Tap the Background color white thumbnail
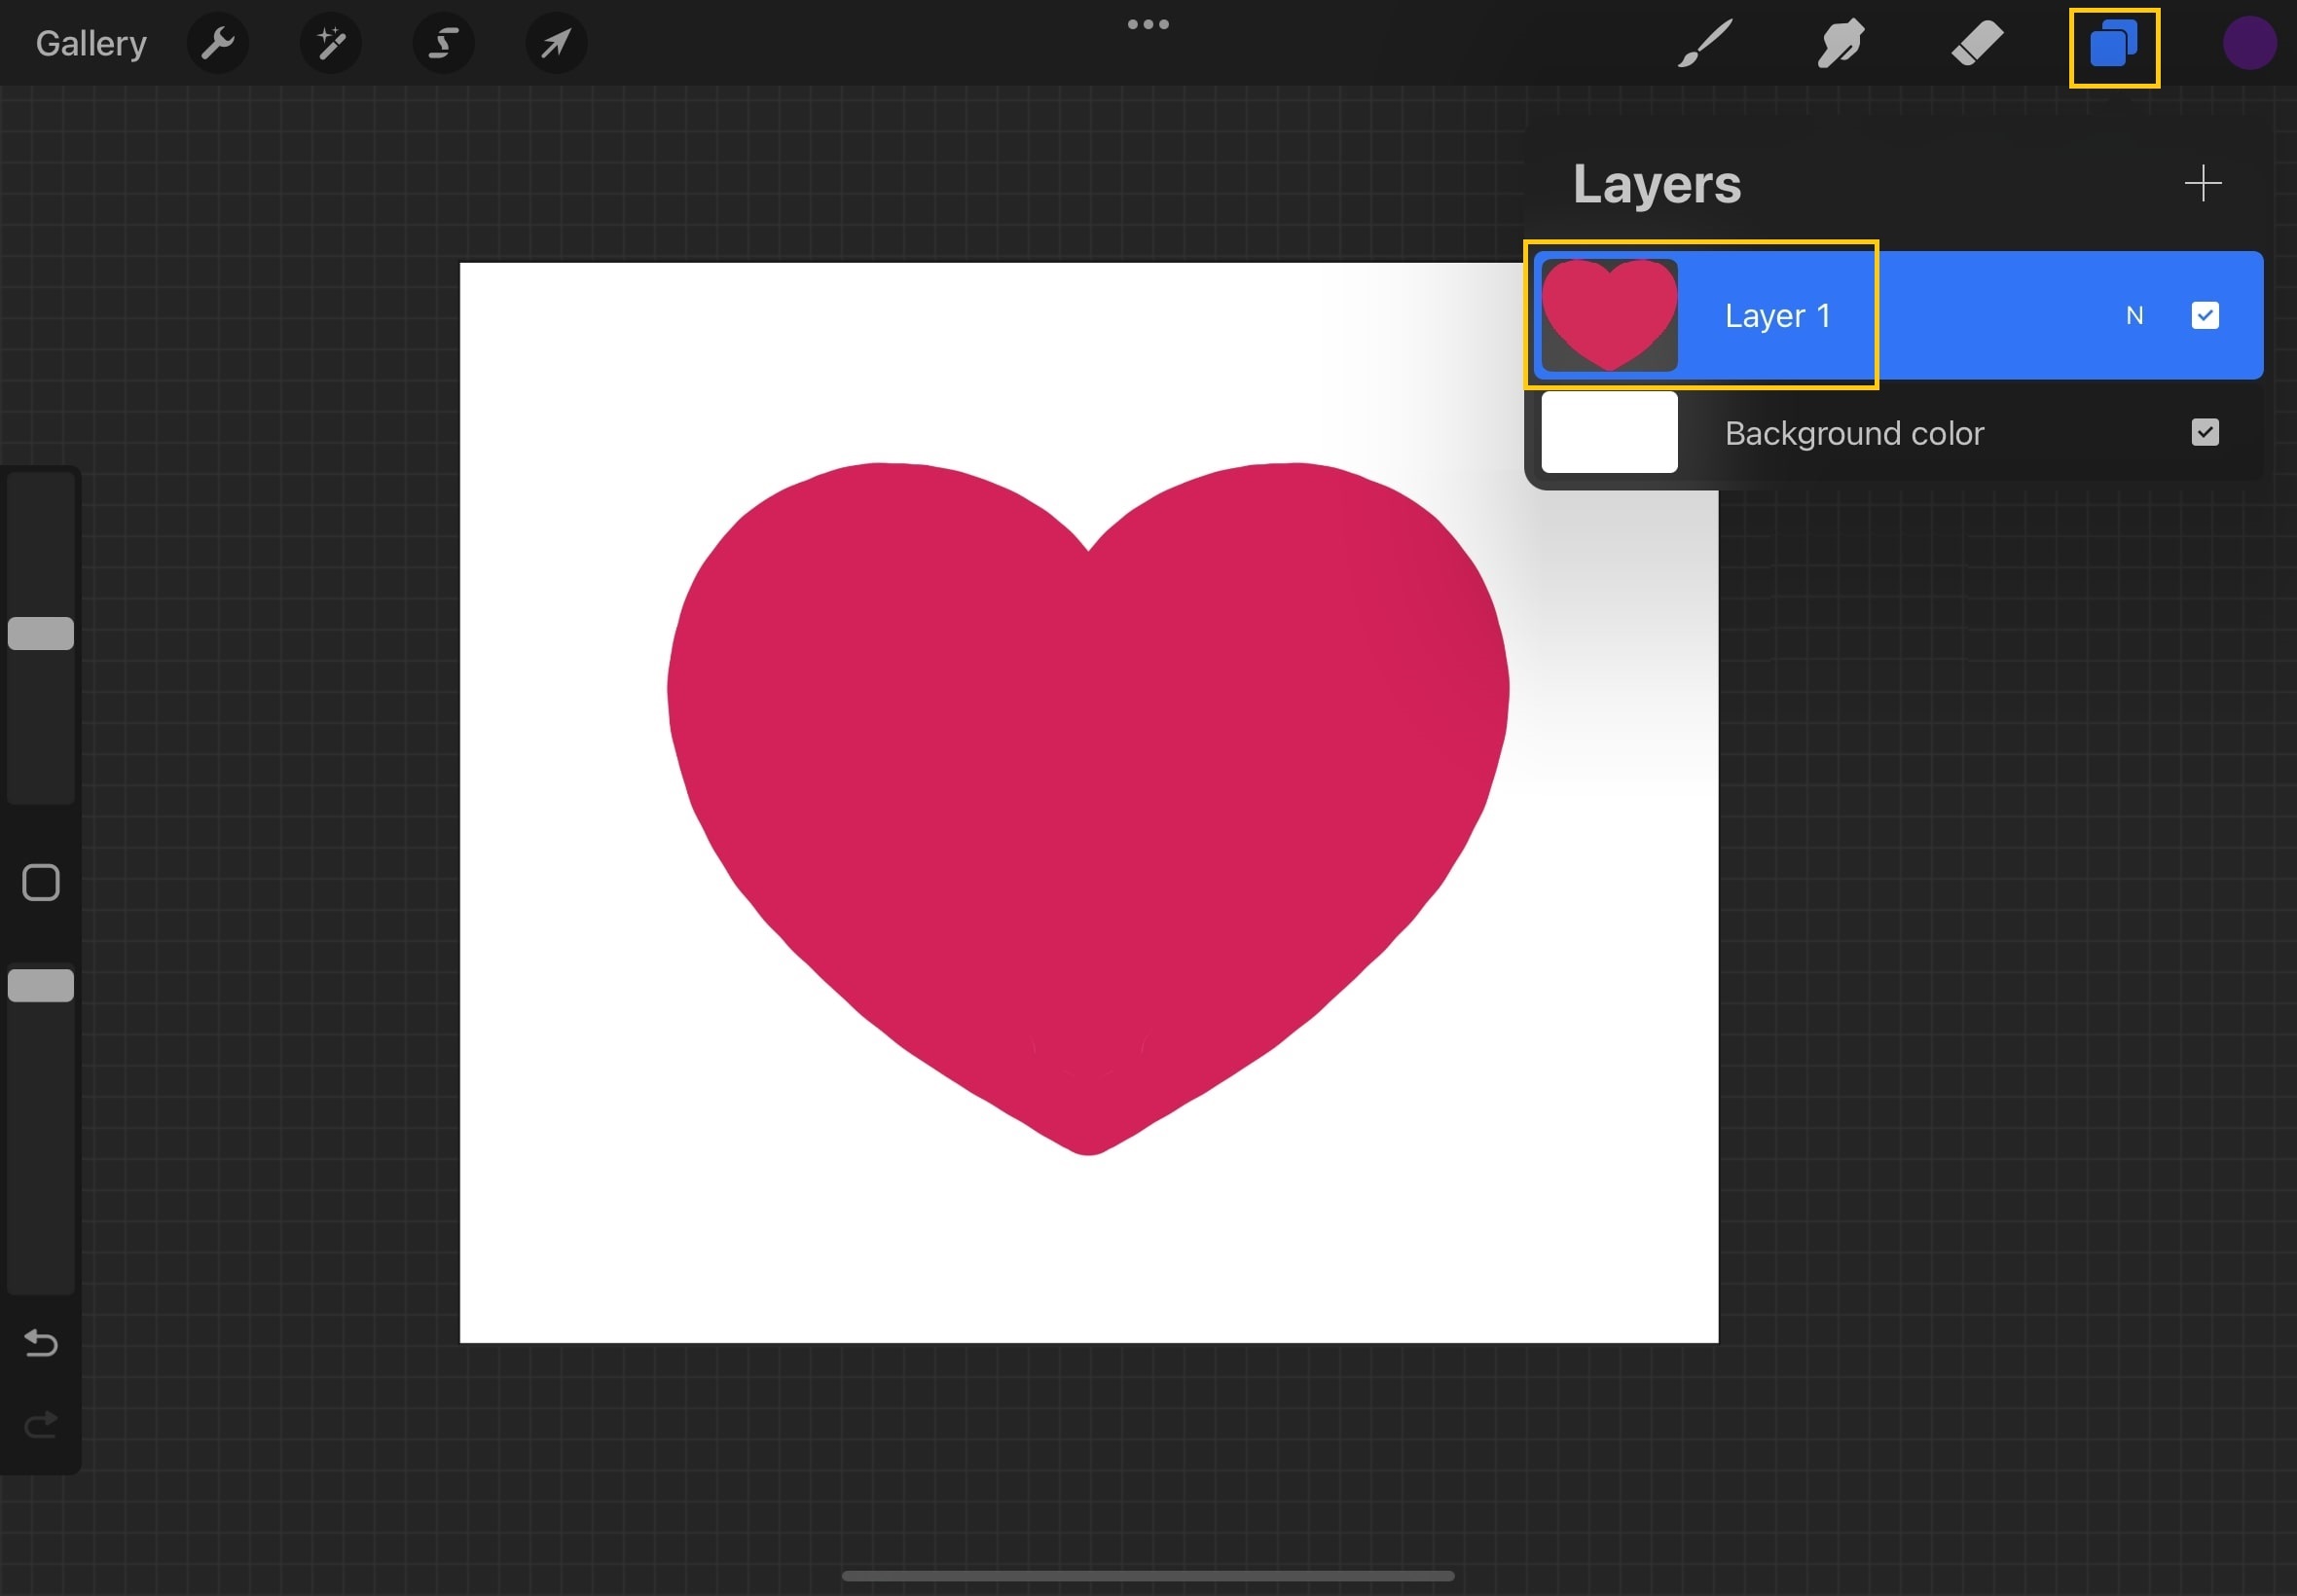 1609,432
